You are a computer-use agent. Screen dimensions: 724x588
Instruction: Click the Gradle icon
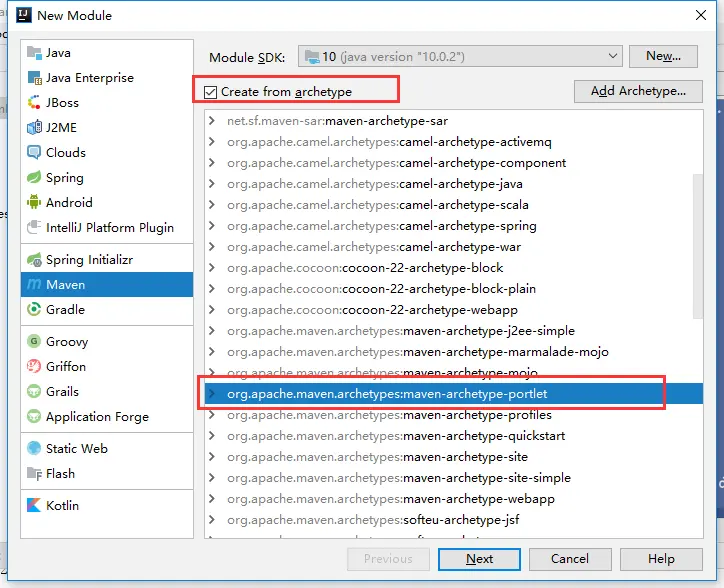coord(34,309)
